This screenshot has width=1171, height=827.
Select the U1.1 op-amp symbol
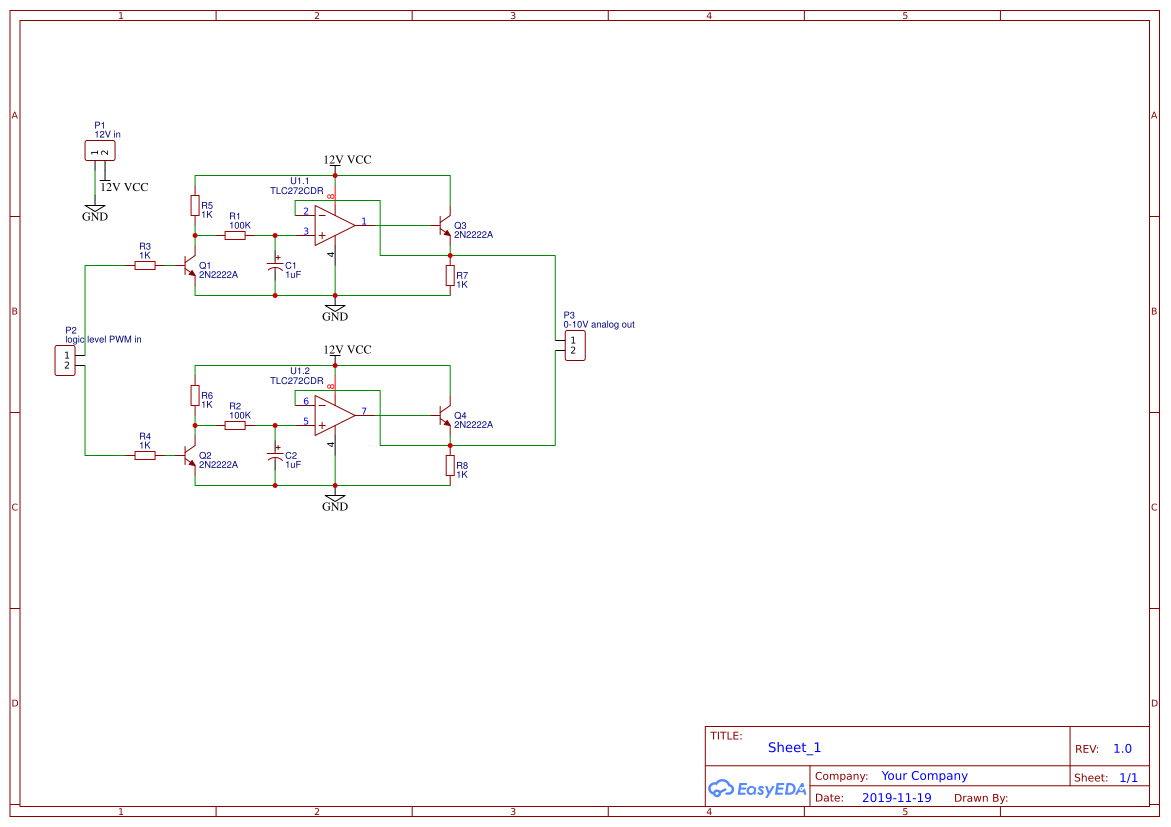[334, 225]
